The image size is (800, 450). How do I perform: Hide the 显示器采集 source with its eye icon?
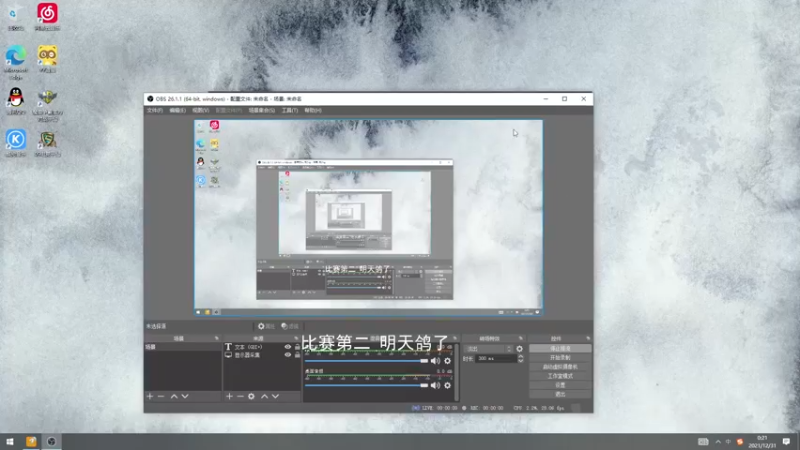click(x=288, y=355)
